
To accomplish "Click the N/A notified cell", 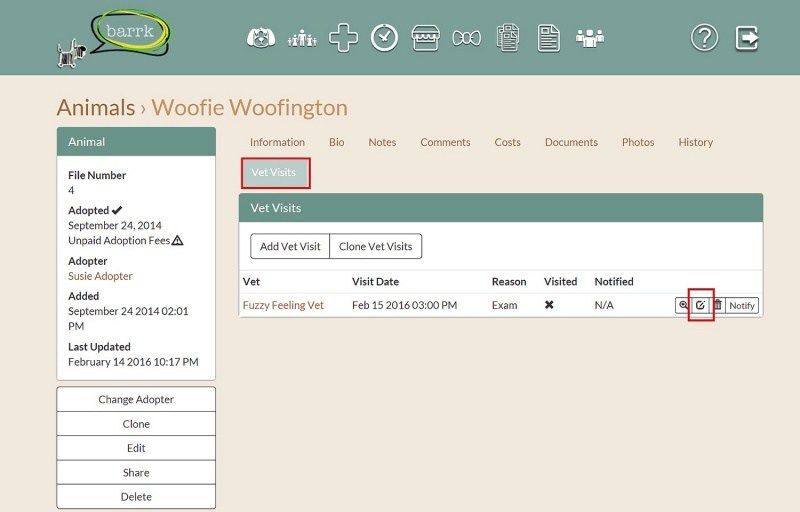I will (604, 305).
